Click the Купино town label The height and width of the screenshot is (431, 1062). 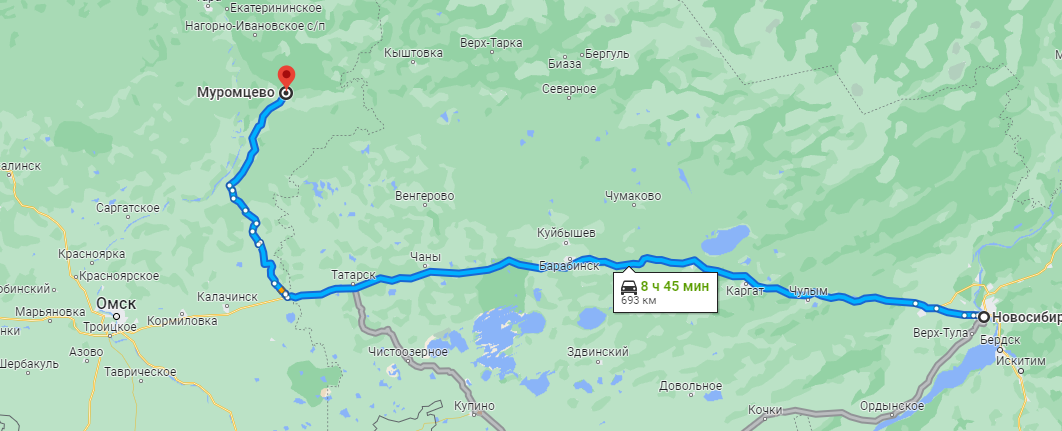pyautogui.click(x=475, y=406)
